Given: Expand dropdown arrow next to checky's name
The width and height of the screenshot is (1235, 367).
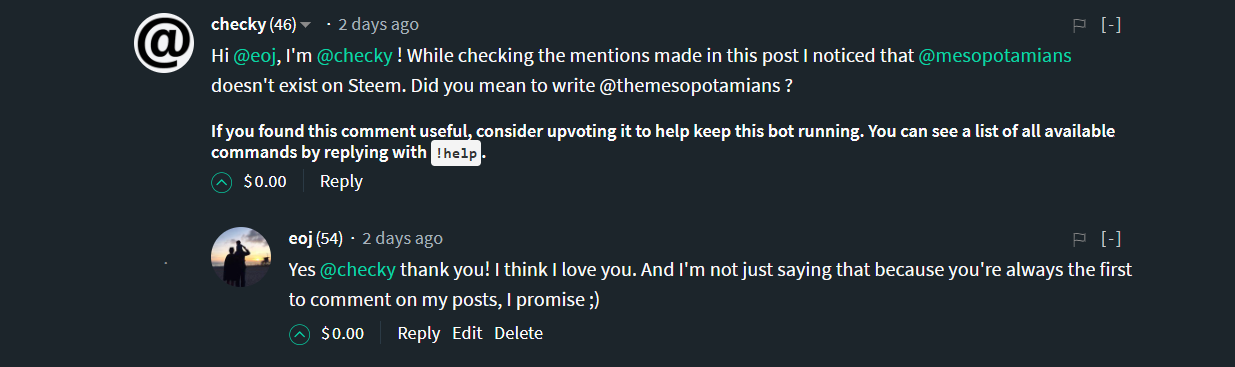Looking at the screenshot, I should 305,25.
